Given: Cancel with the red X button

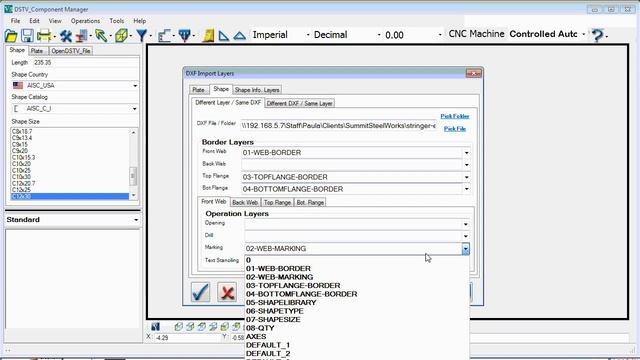Looking at the screenshot, I should (x=227, y=292).
